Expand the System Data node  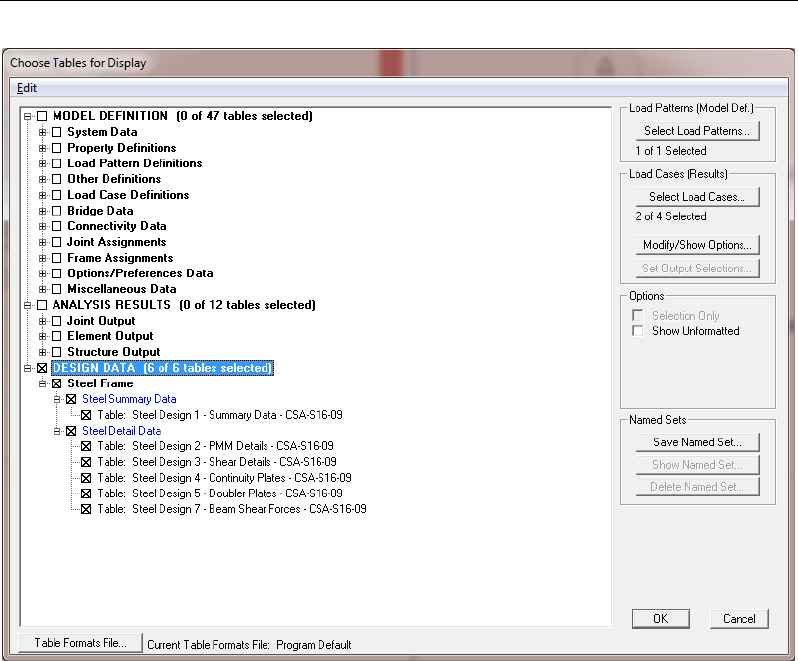click(x=42, y=132)
